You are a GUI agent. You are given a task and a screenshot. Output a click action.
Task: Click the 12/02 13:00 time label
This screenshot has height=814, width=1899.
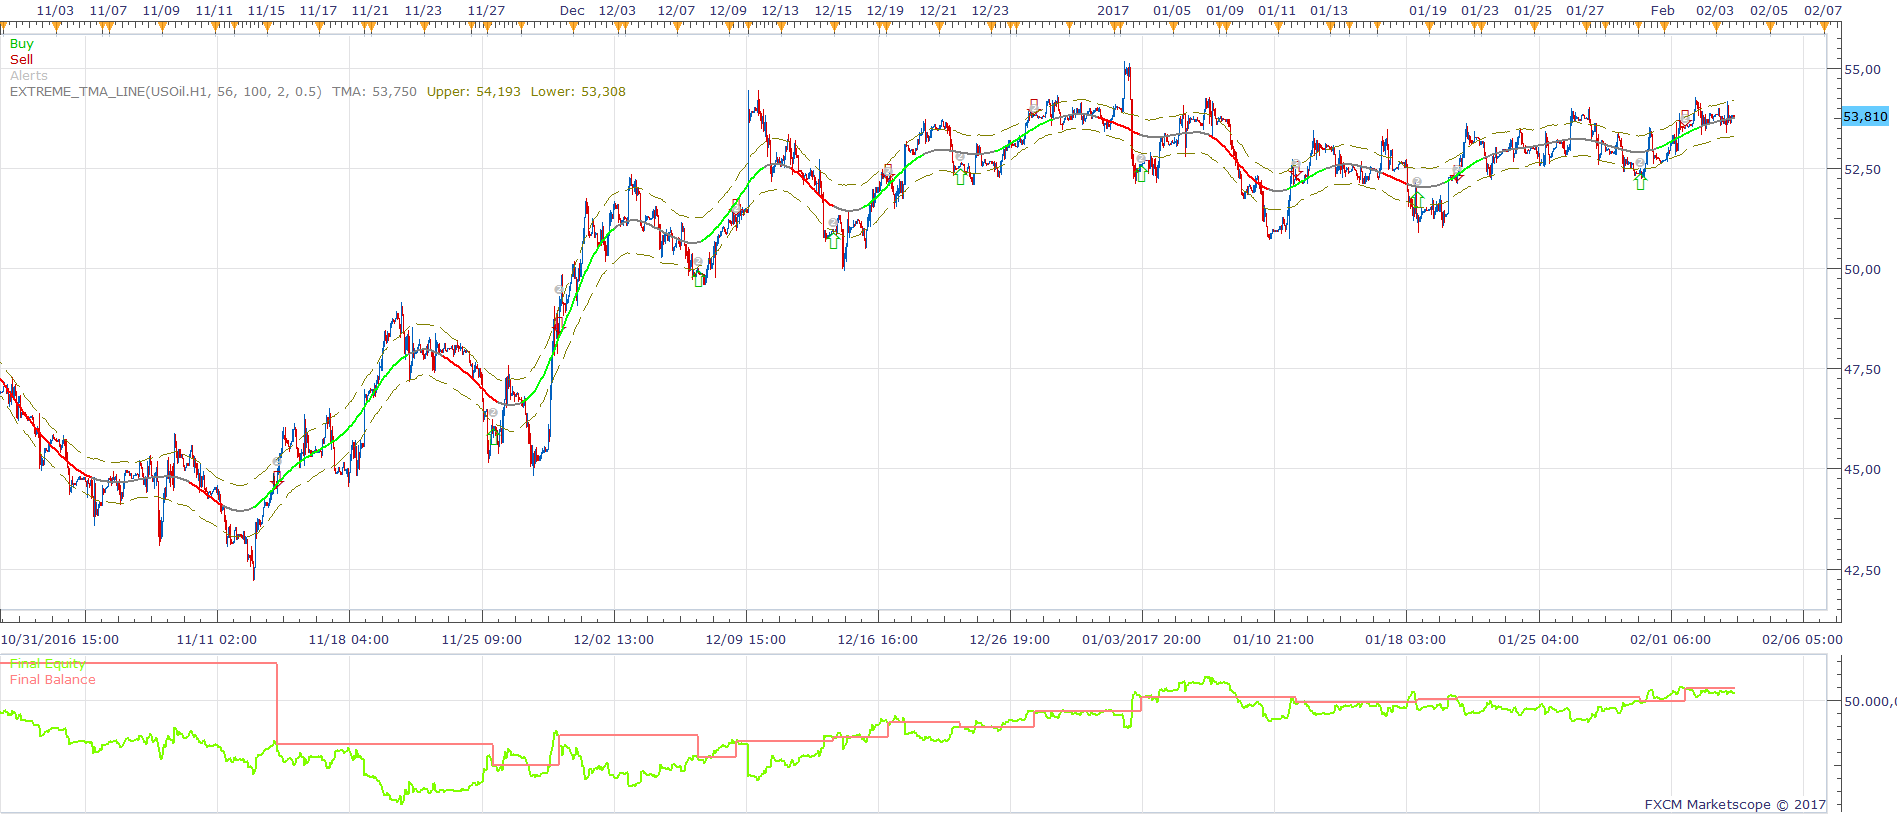point(614,640)
